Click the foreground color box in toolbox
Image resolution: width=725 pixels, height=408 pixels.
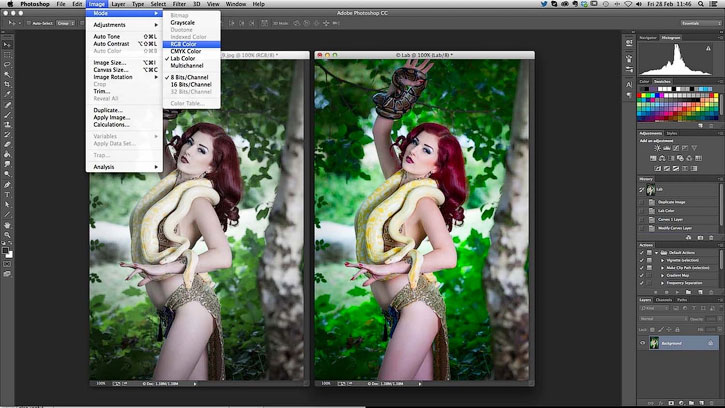tap(6, 250)
